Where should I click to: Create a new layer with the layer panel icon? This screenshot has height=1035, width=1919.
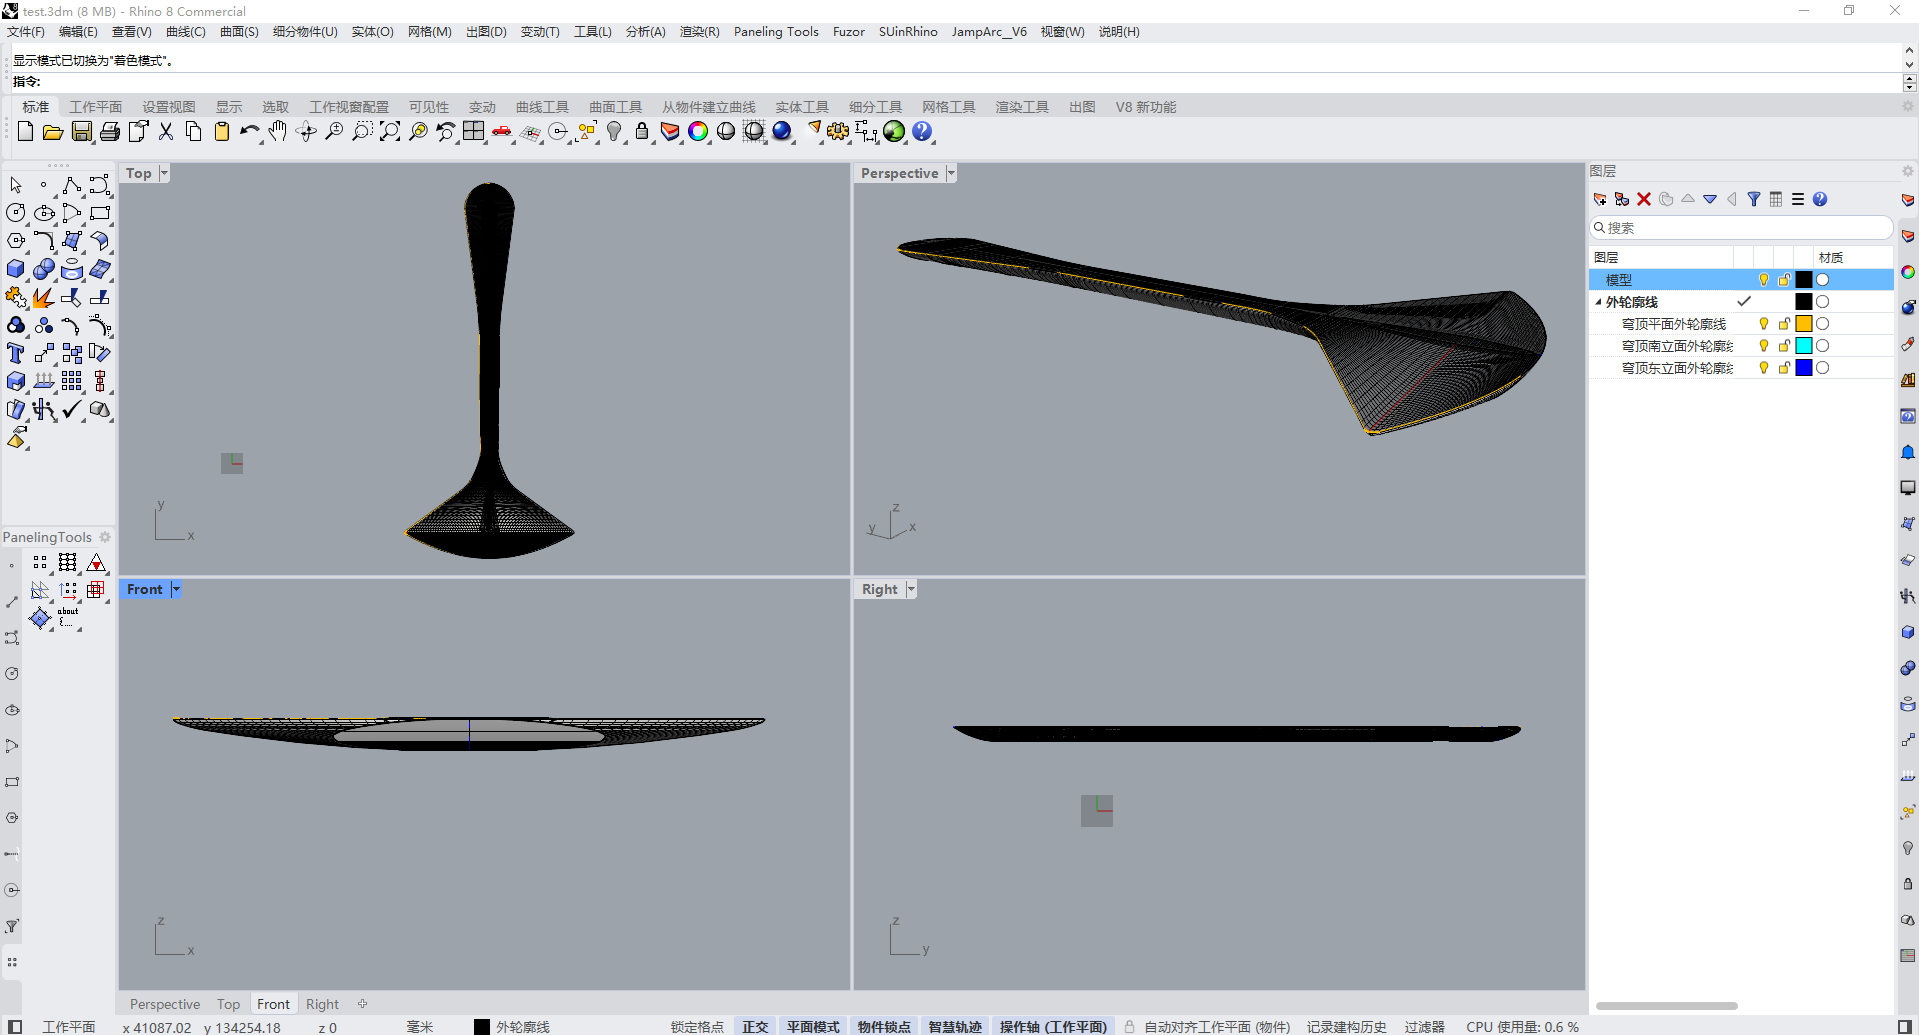click(1600, 200)
